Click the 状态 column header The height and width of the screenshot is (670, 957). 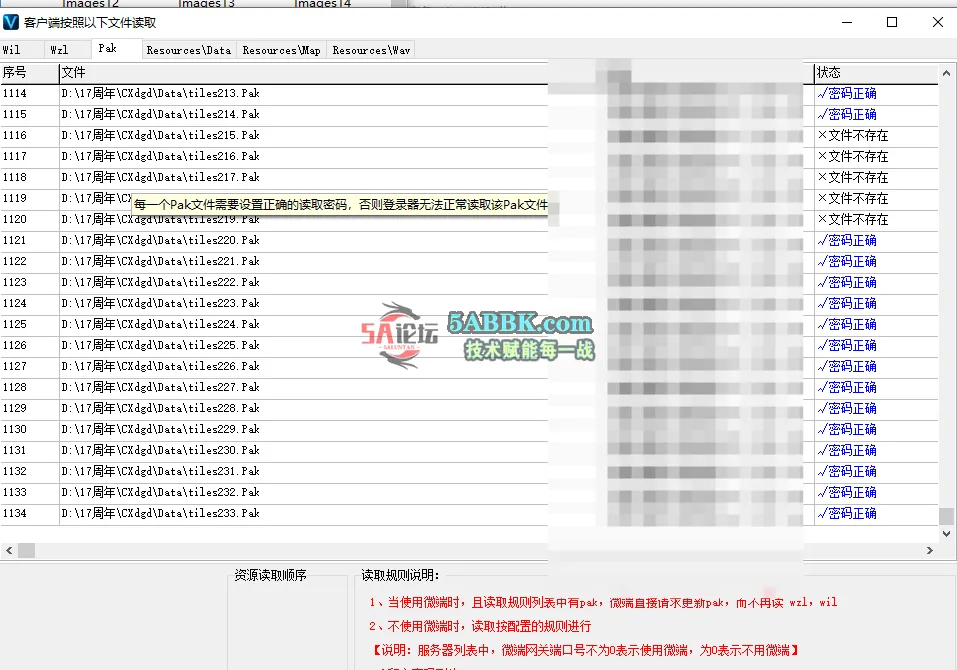tap(876, 73)
